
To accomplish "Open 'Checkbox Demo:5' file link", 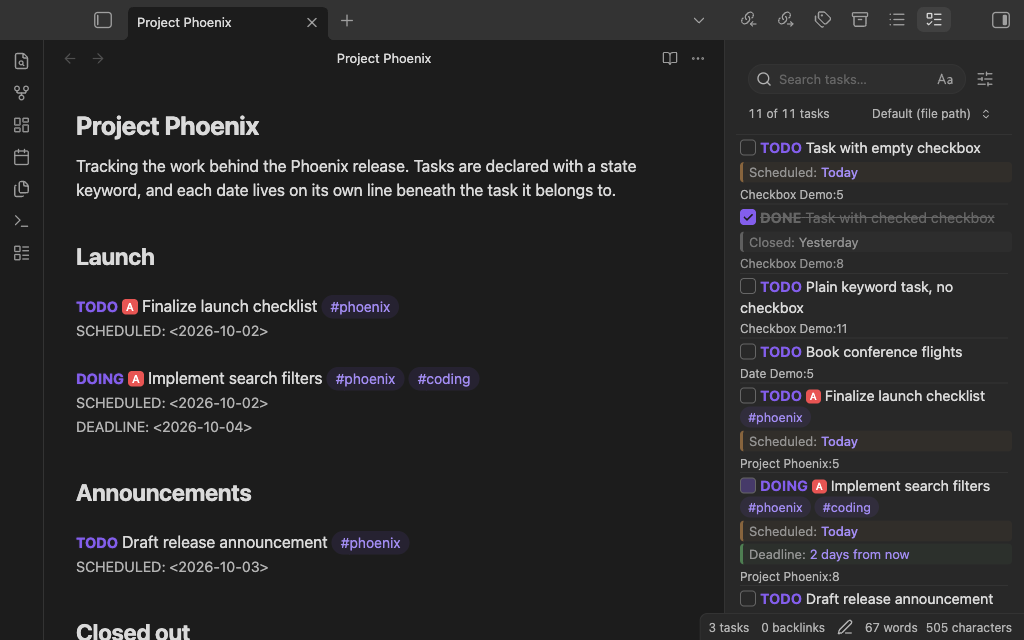I will 792,195.
